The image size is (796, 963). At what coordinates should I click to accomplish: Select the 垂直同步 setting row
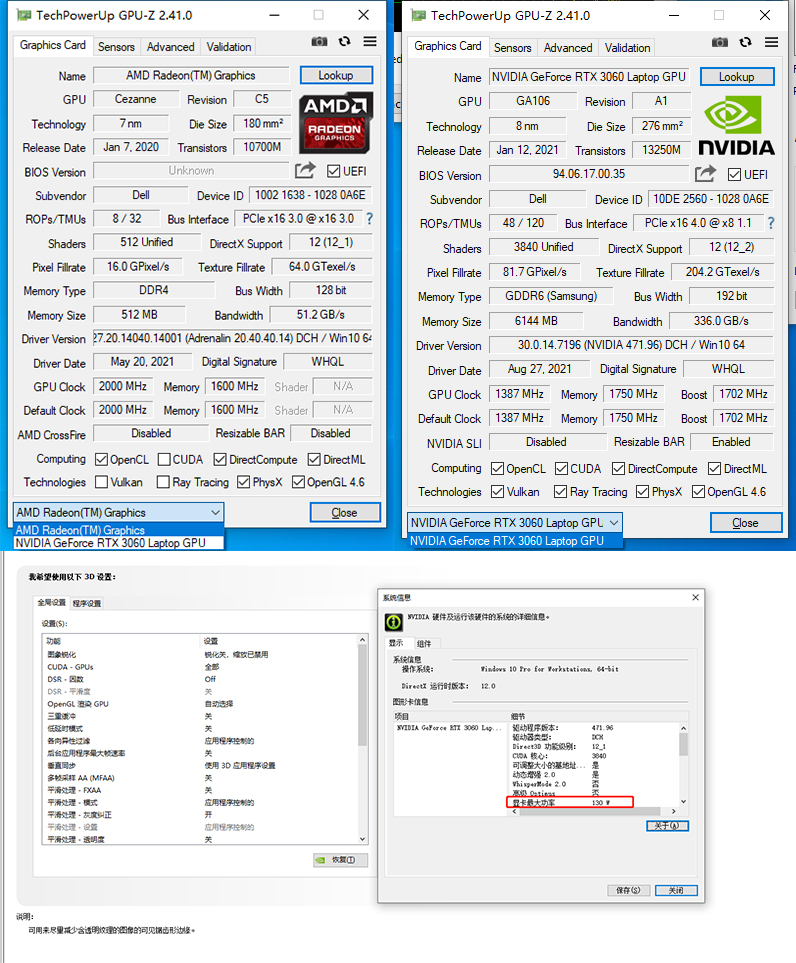tap(200, 765)
